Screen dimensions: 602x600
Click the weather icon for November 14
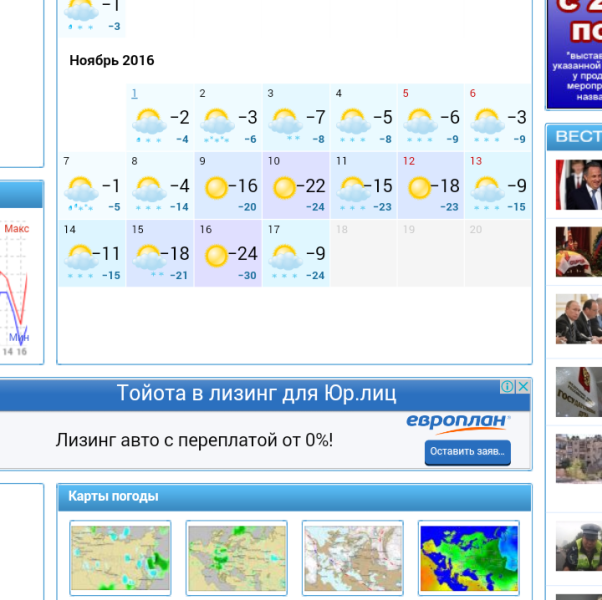click(80, 256)
